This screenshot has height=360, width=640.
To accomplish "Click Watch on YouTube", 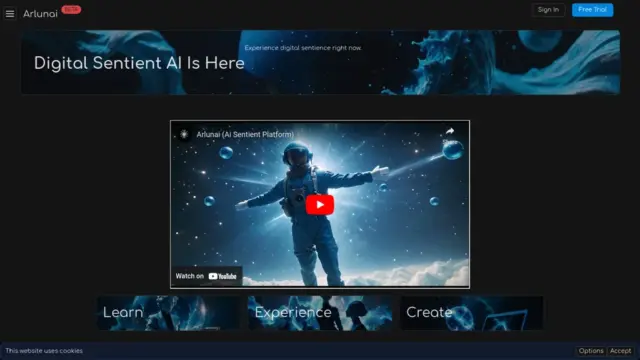I will [206, 276].
